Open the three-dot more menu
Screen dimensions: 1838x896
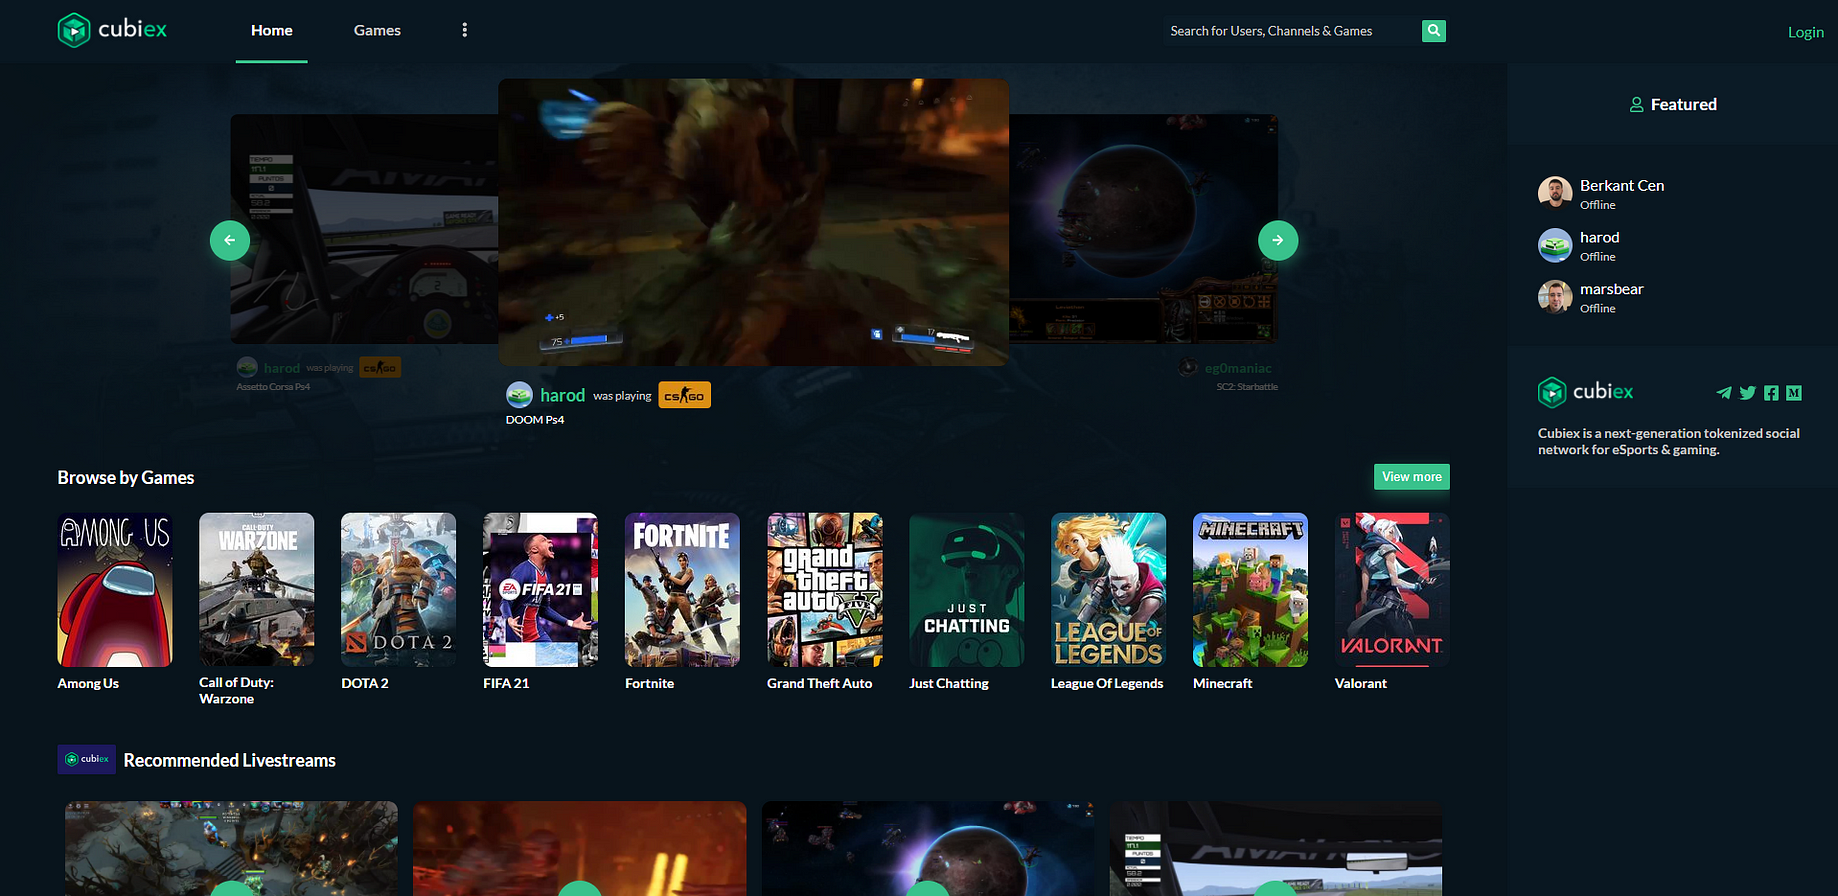(464, 30)
